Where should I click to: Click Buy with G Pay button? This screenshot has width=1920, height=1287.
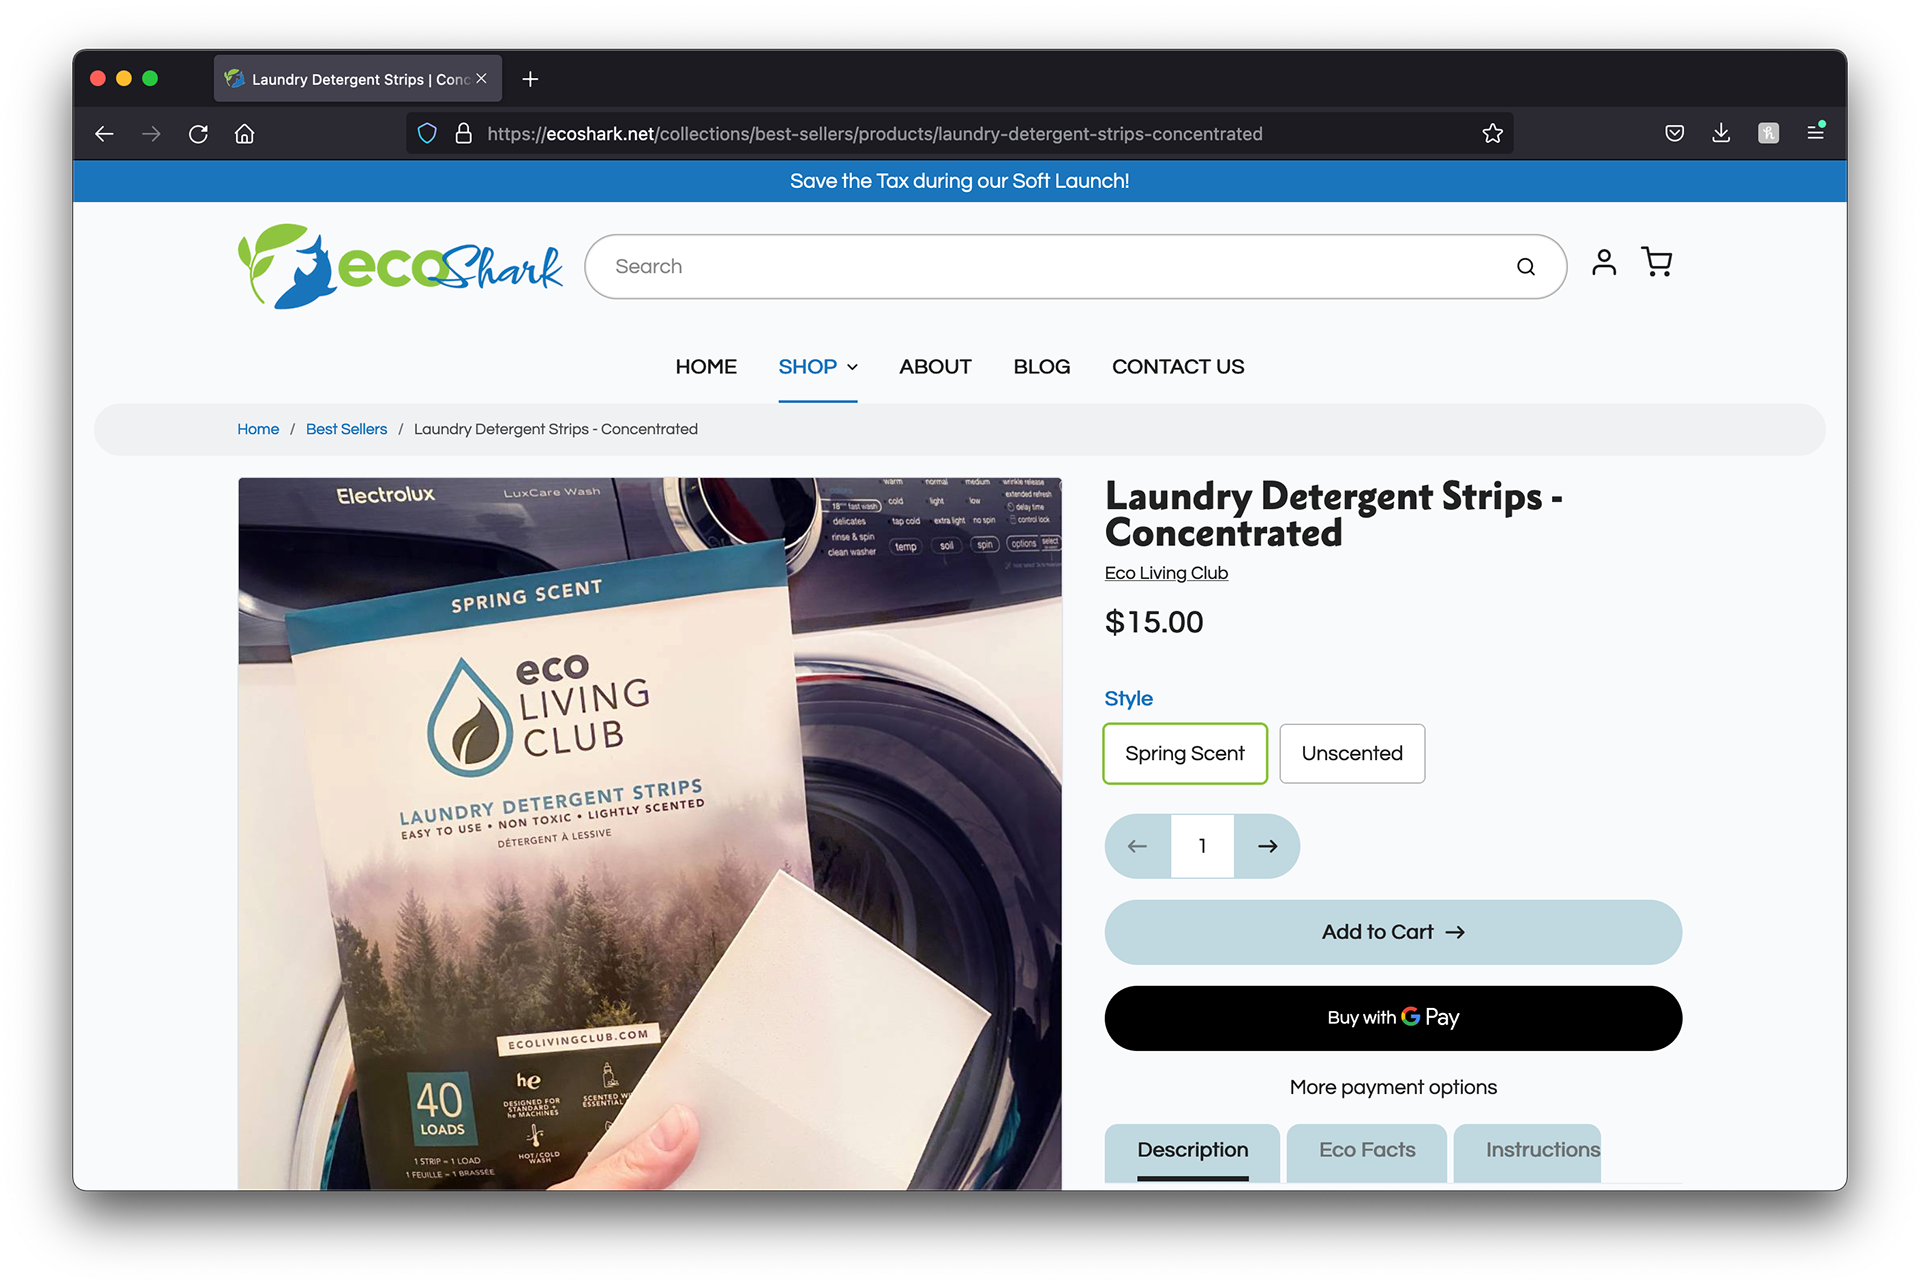point(1393,1018)
